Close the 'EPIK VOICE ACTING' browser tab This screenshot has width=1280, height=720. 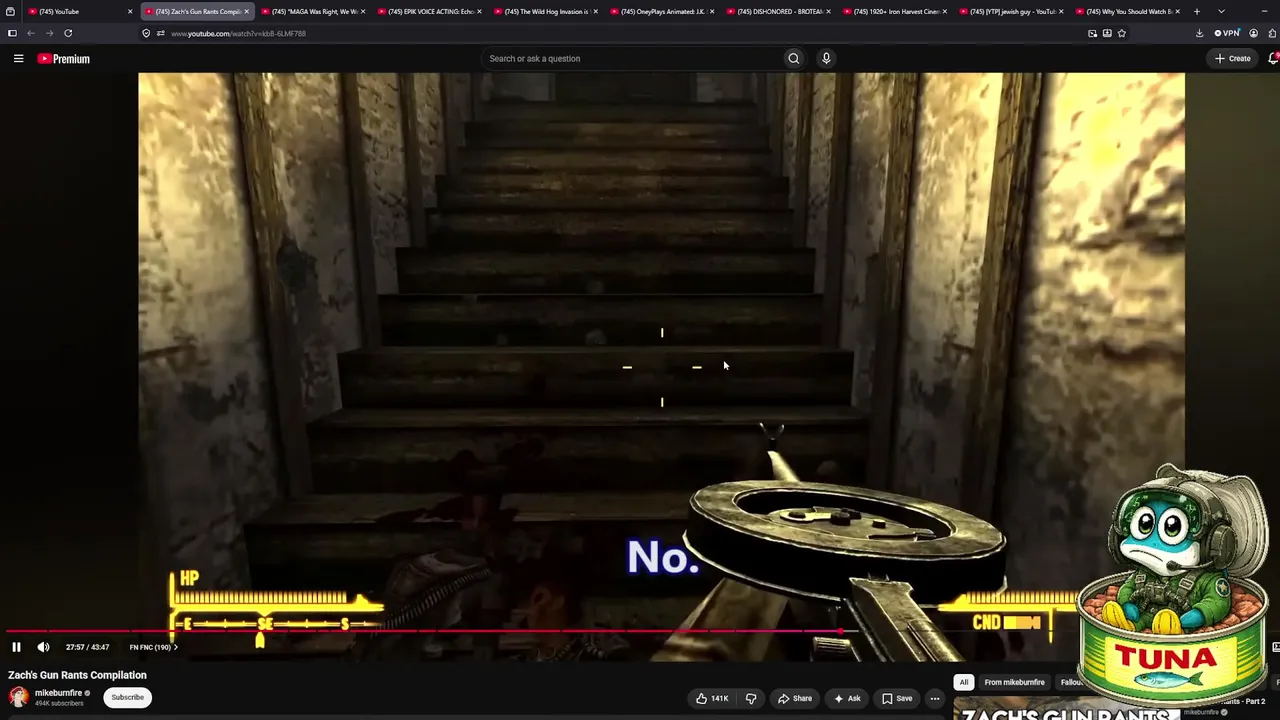click(479, 11)
